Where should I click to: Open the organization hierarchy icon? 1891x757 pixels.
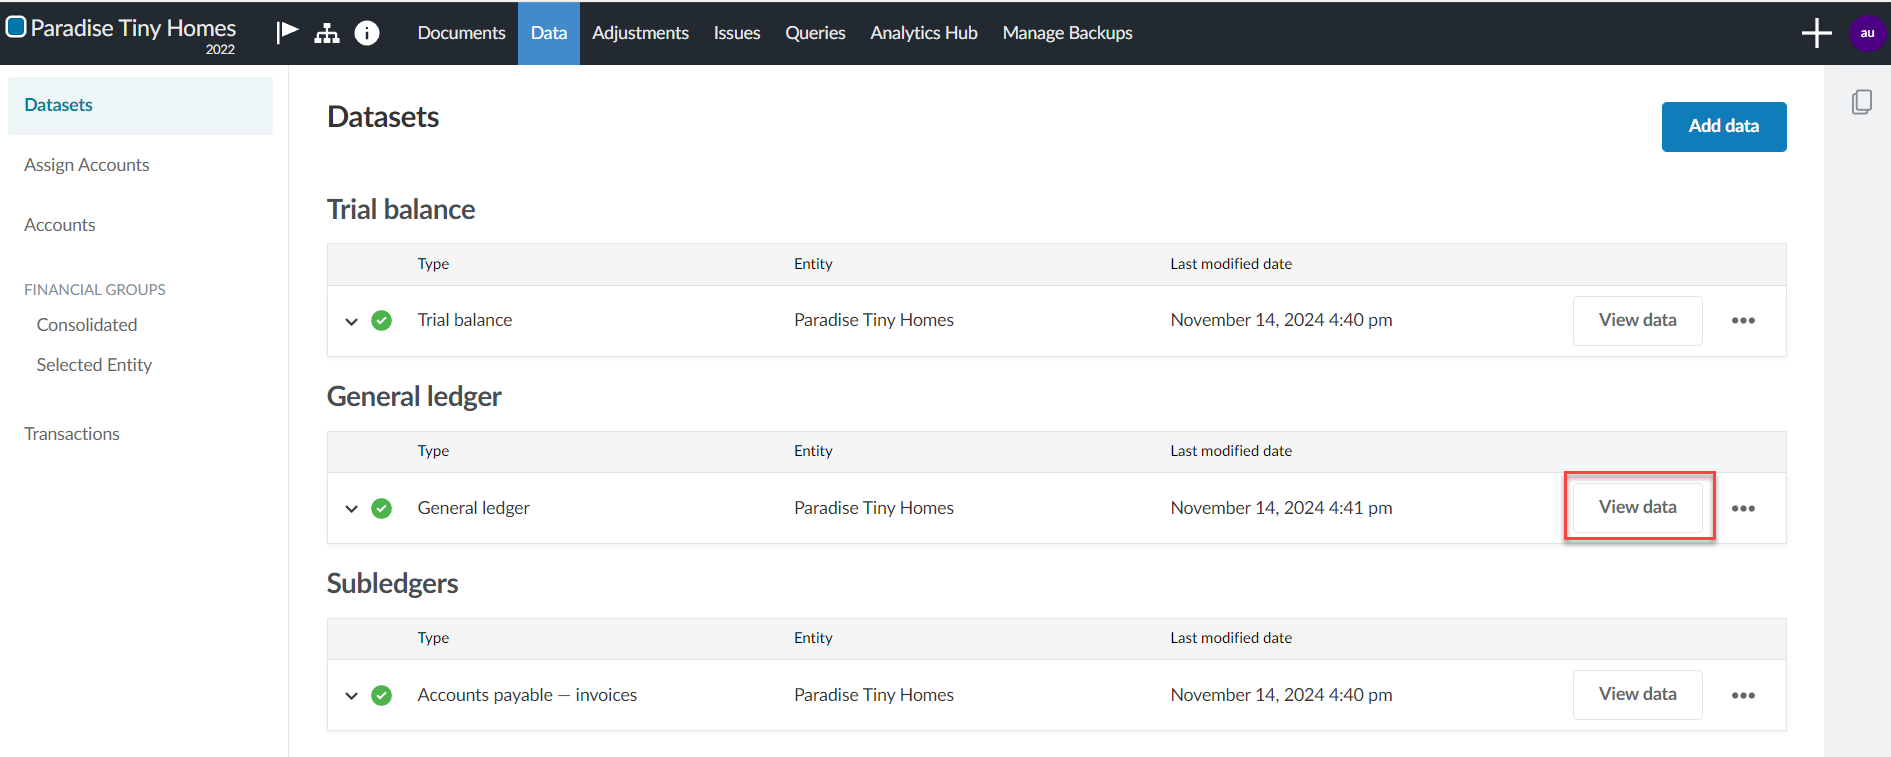(x=327, y=33)
